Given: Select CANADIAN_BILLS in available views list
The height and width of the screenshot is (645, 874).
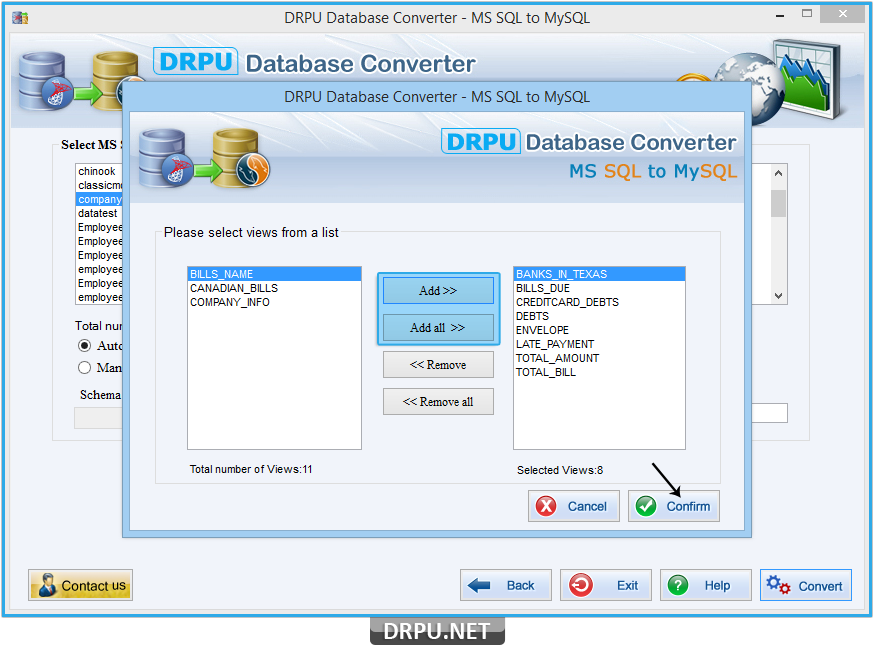Looking at the screenshot, I should [274, 288].
